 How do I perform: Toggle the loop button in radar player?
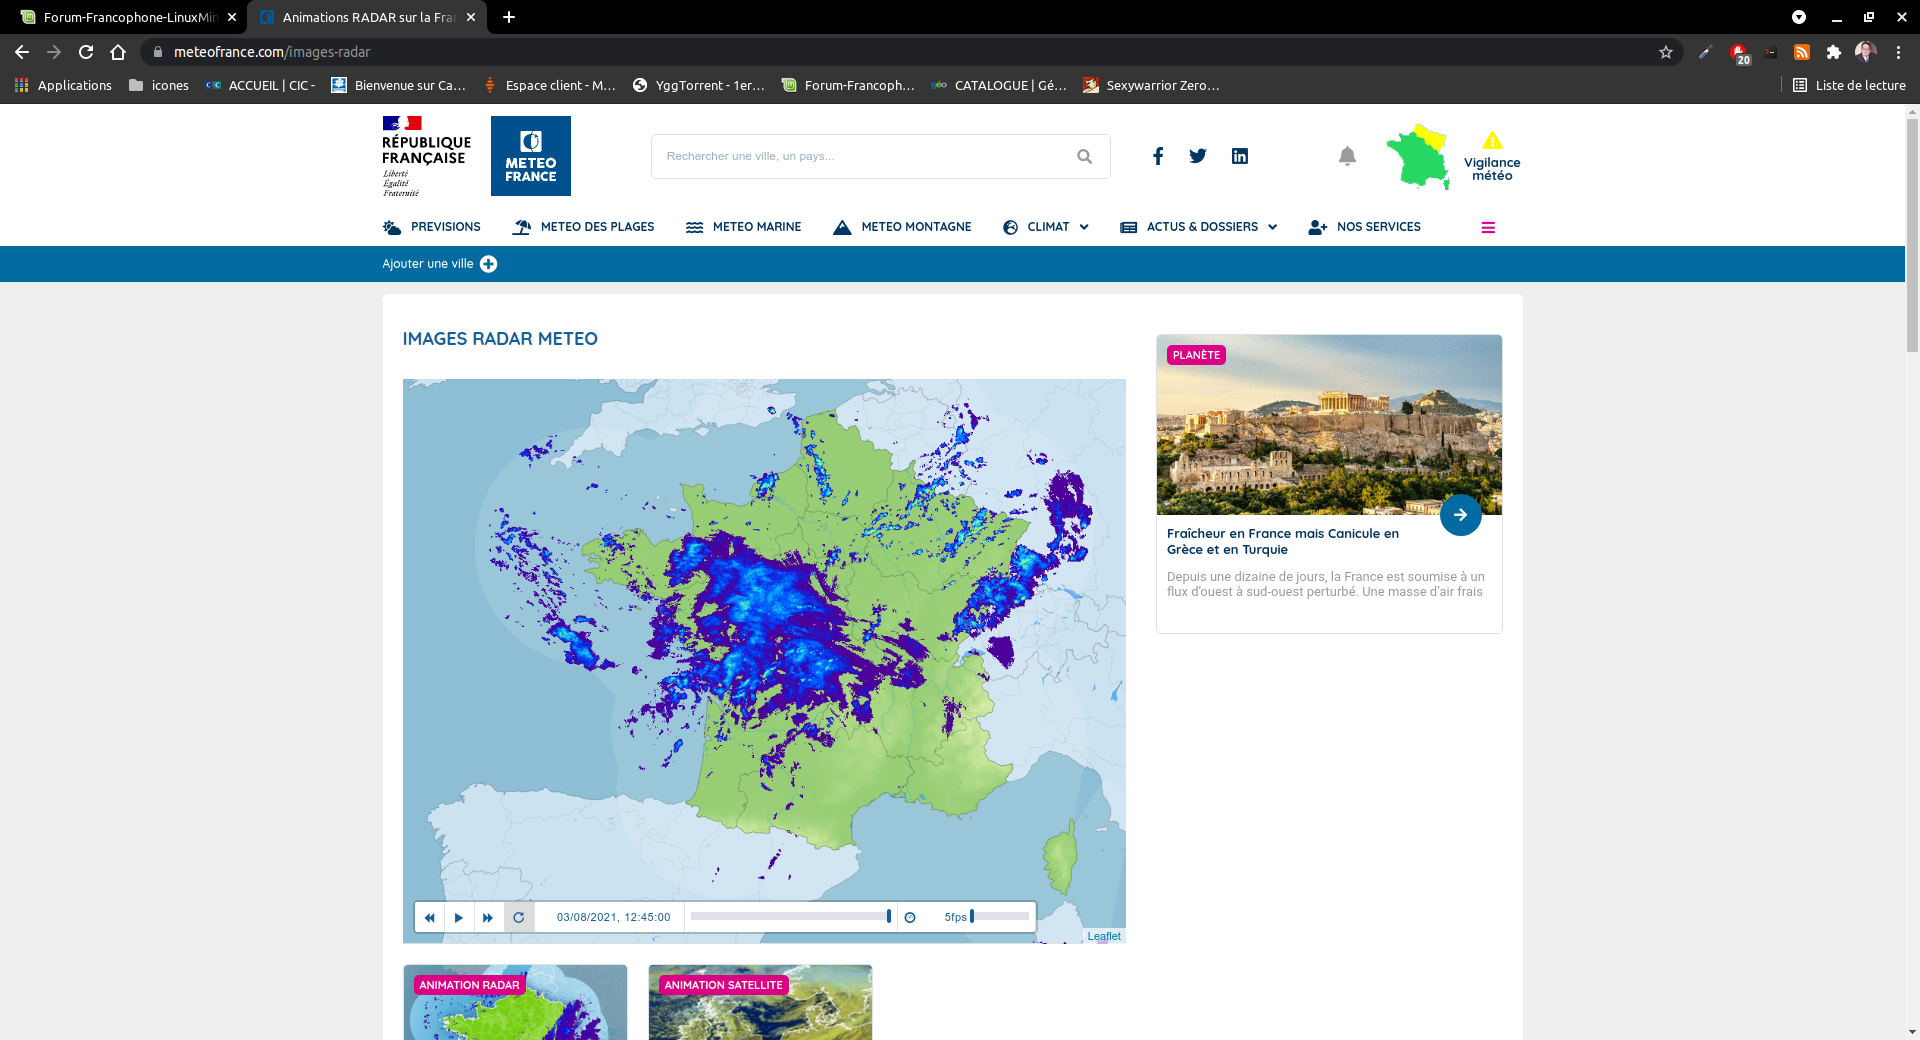coord(519,917)
